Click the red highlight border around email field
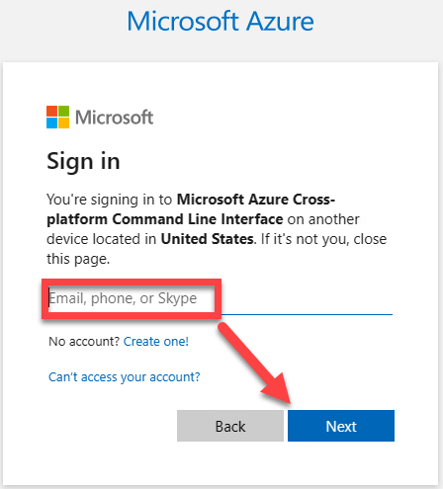This screenshot has width=443, height=489. point(131,299)
